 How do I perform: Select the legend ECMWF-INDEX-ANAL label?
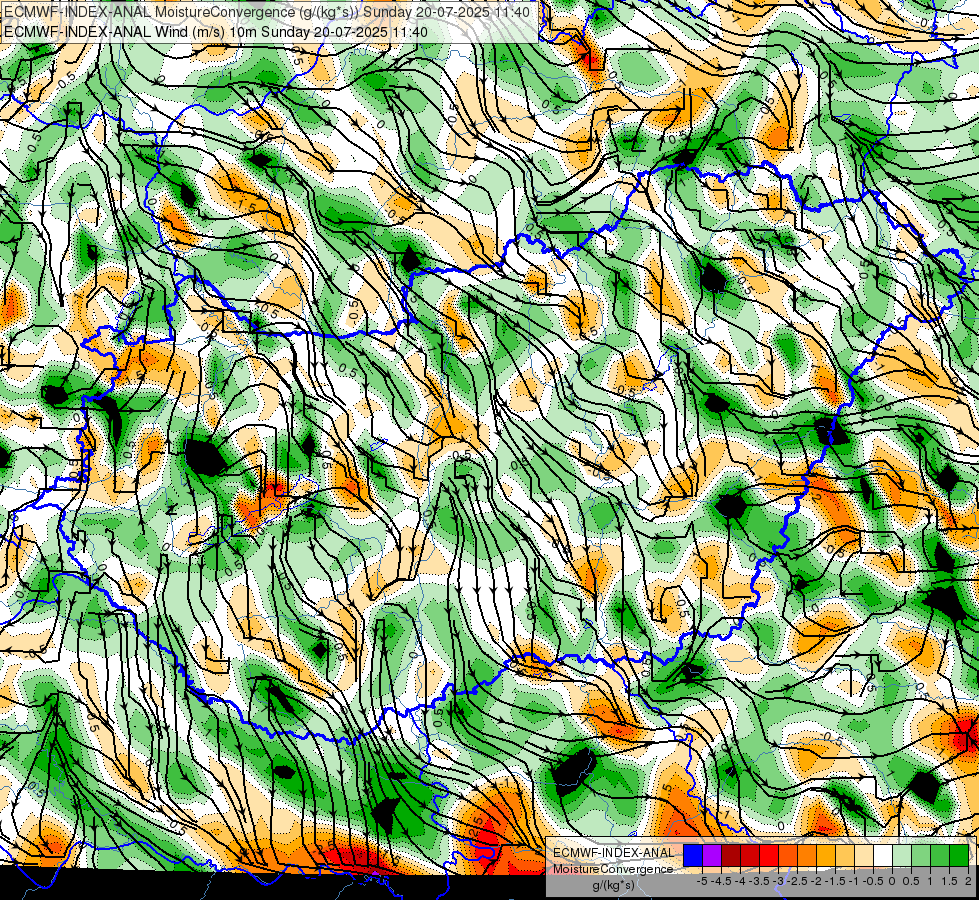tap(614, 853)
